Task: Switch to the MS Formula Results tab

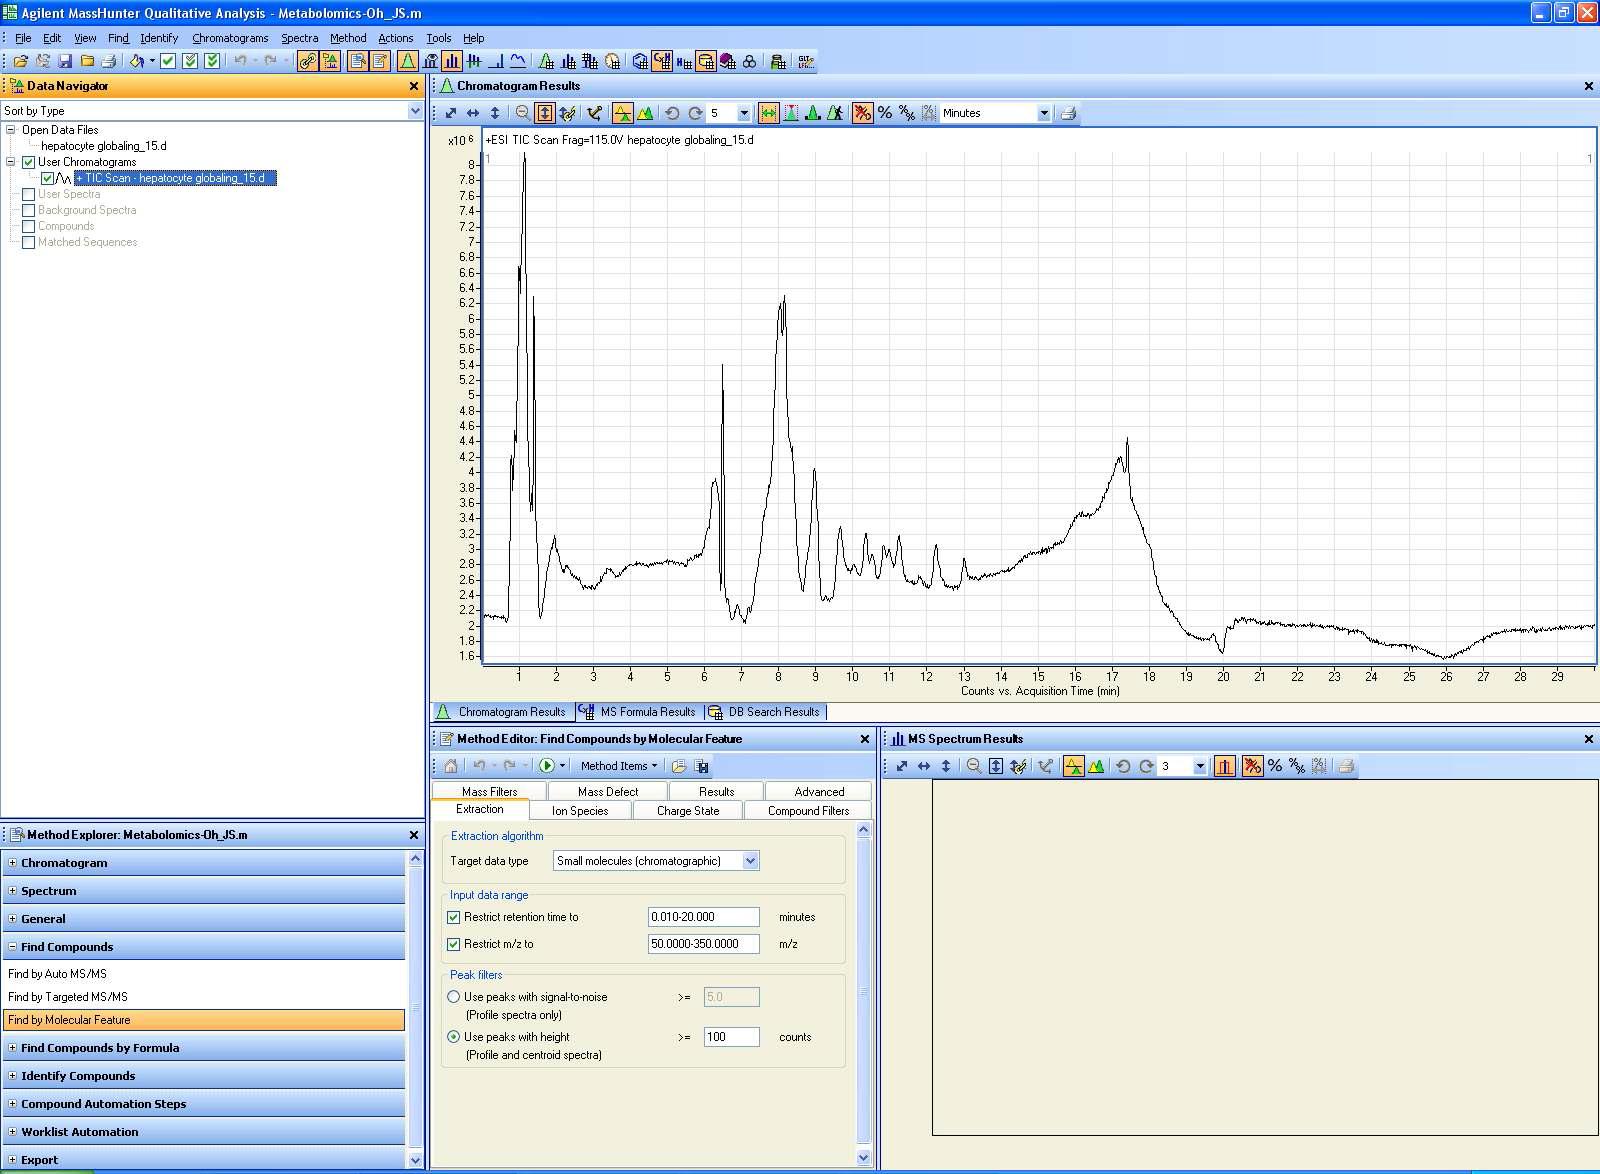Action: pyautogui.click(x=637, y=712)
